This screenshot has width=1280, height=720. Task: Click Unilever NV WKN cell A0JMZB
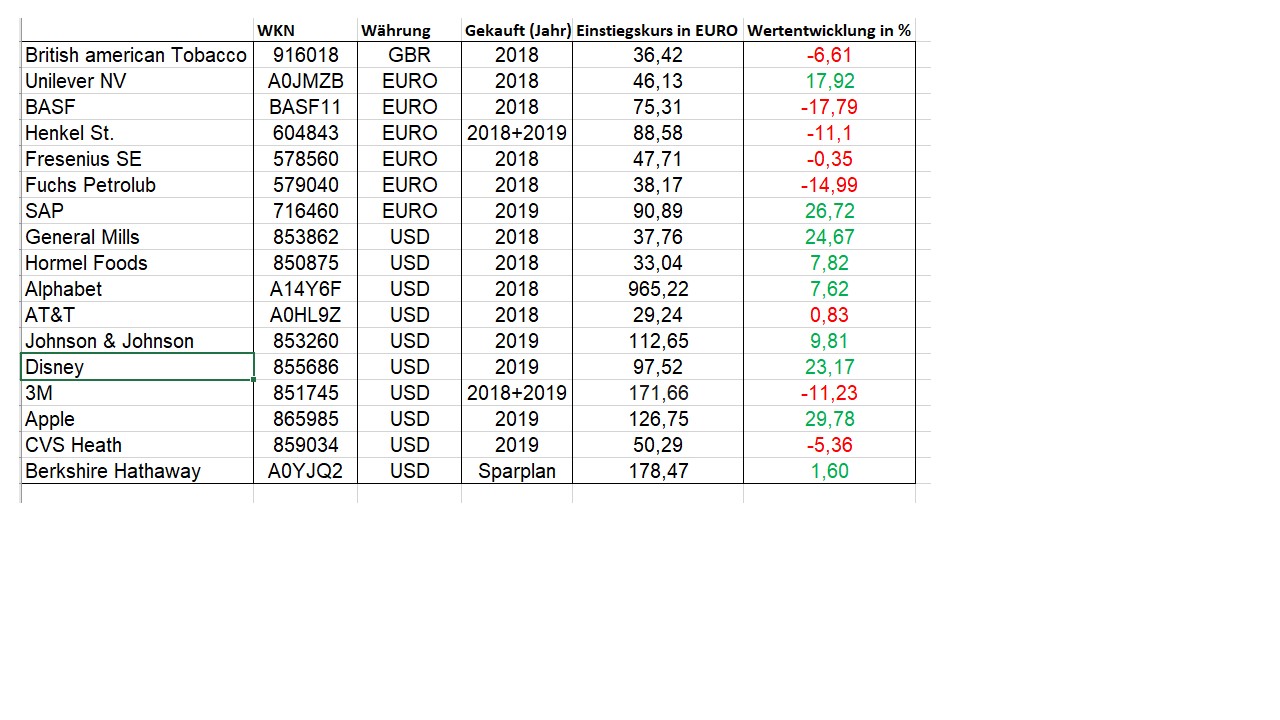[306, 81]
